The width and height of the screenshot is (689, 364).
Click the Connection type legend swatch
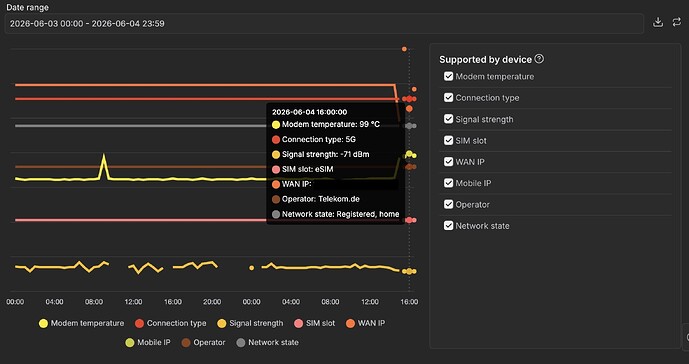[x=139, y=324]
